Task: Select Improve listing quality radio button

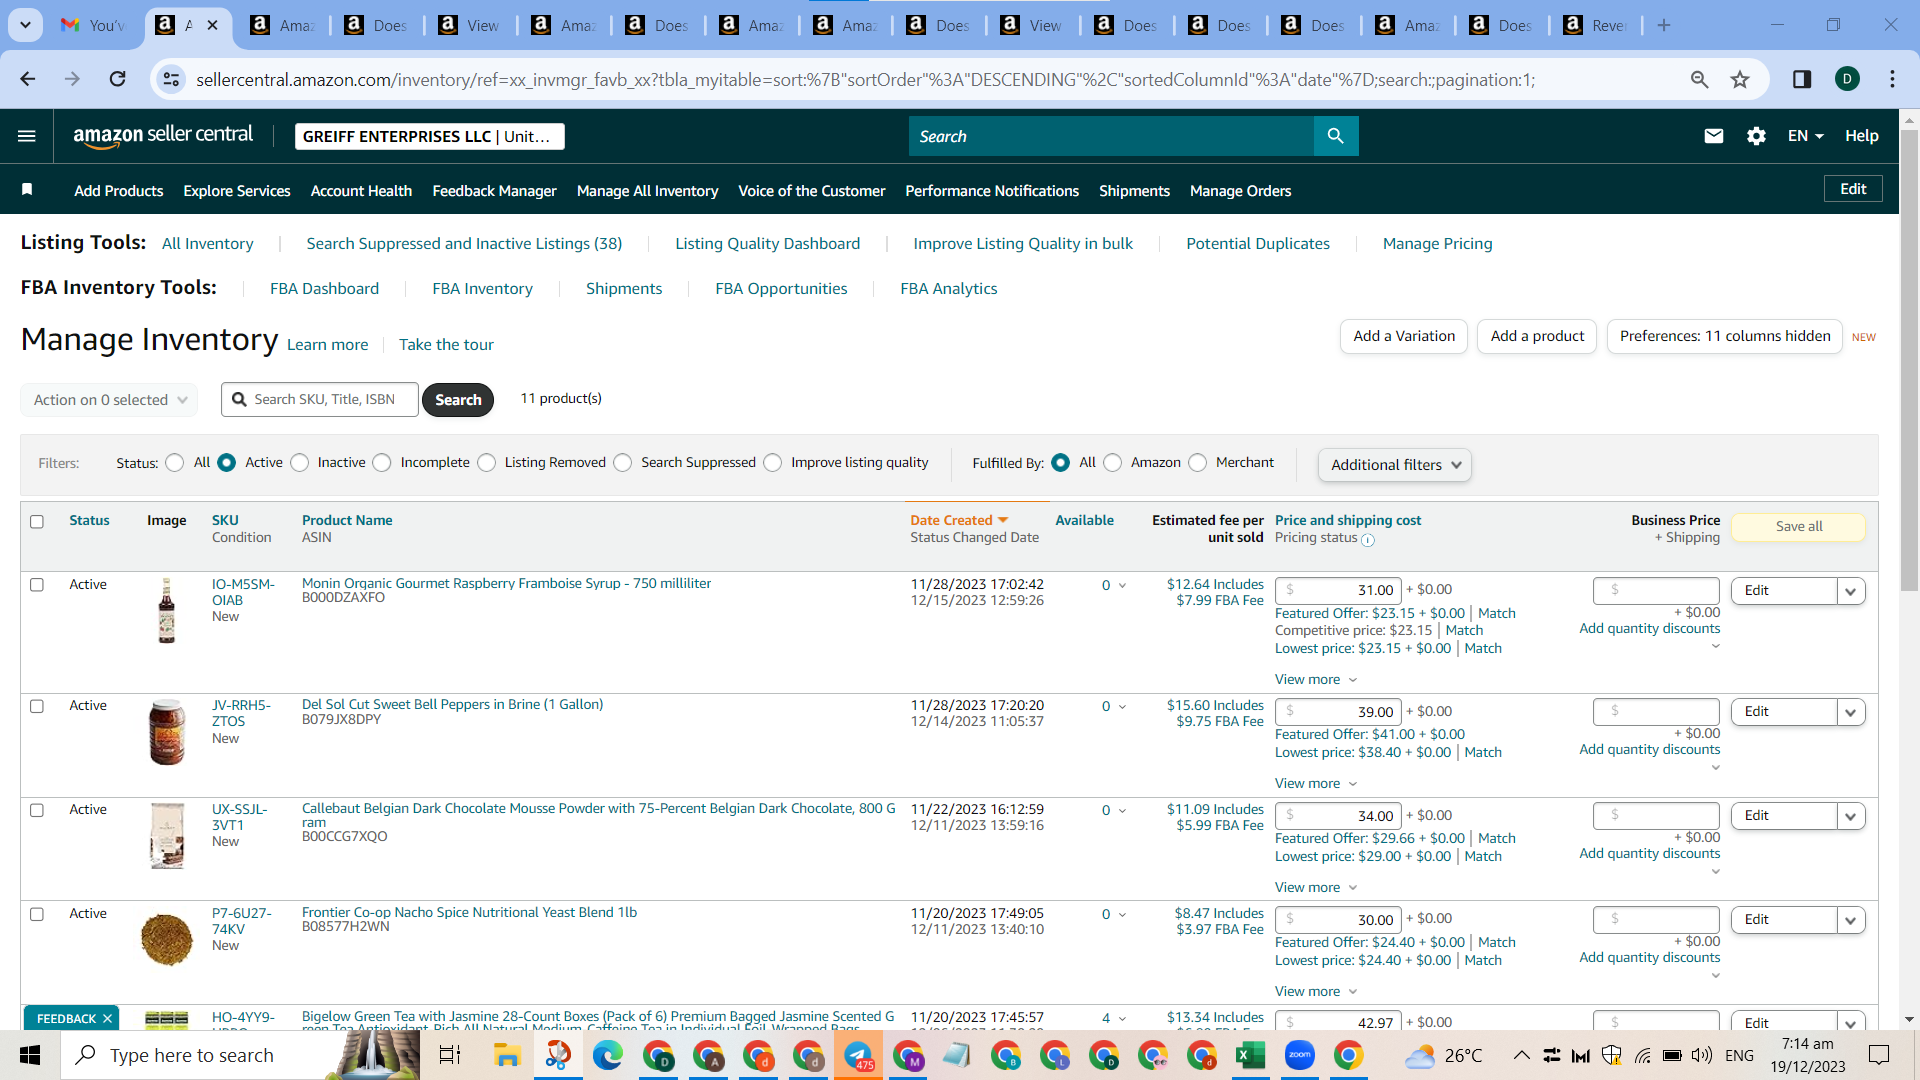Action: click(x=773, y=463)
